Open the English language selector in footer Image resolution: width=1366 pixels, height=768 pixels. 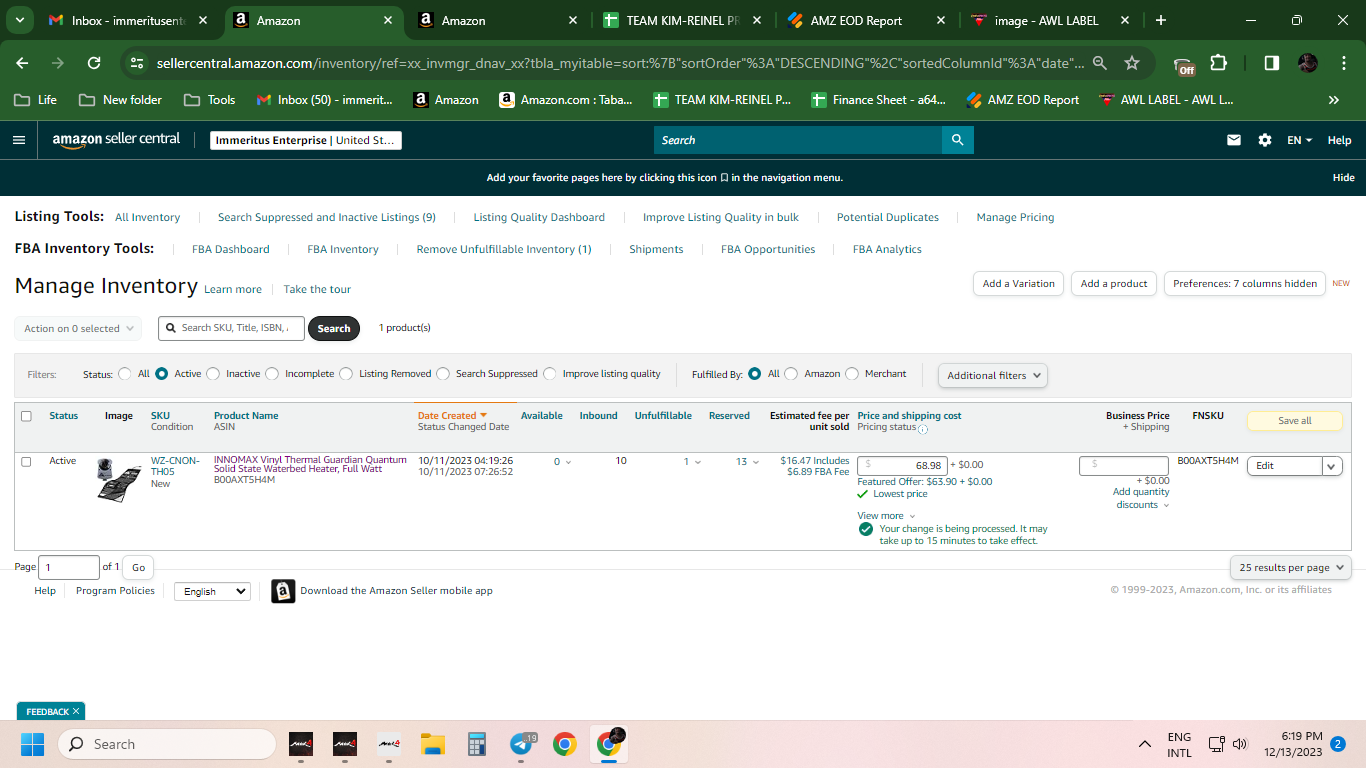coord(212,591)
